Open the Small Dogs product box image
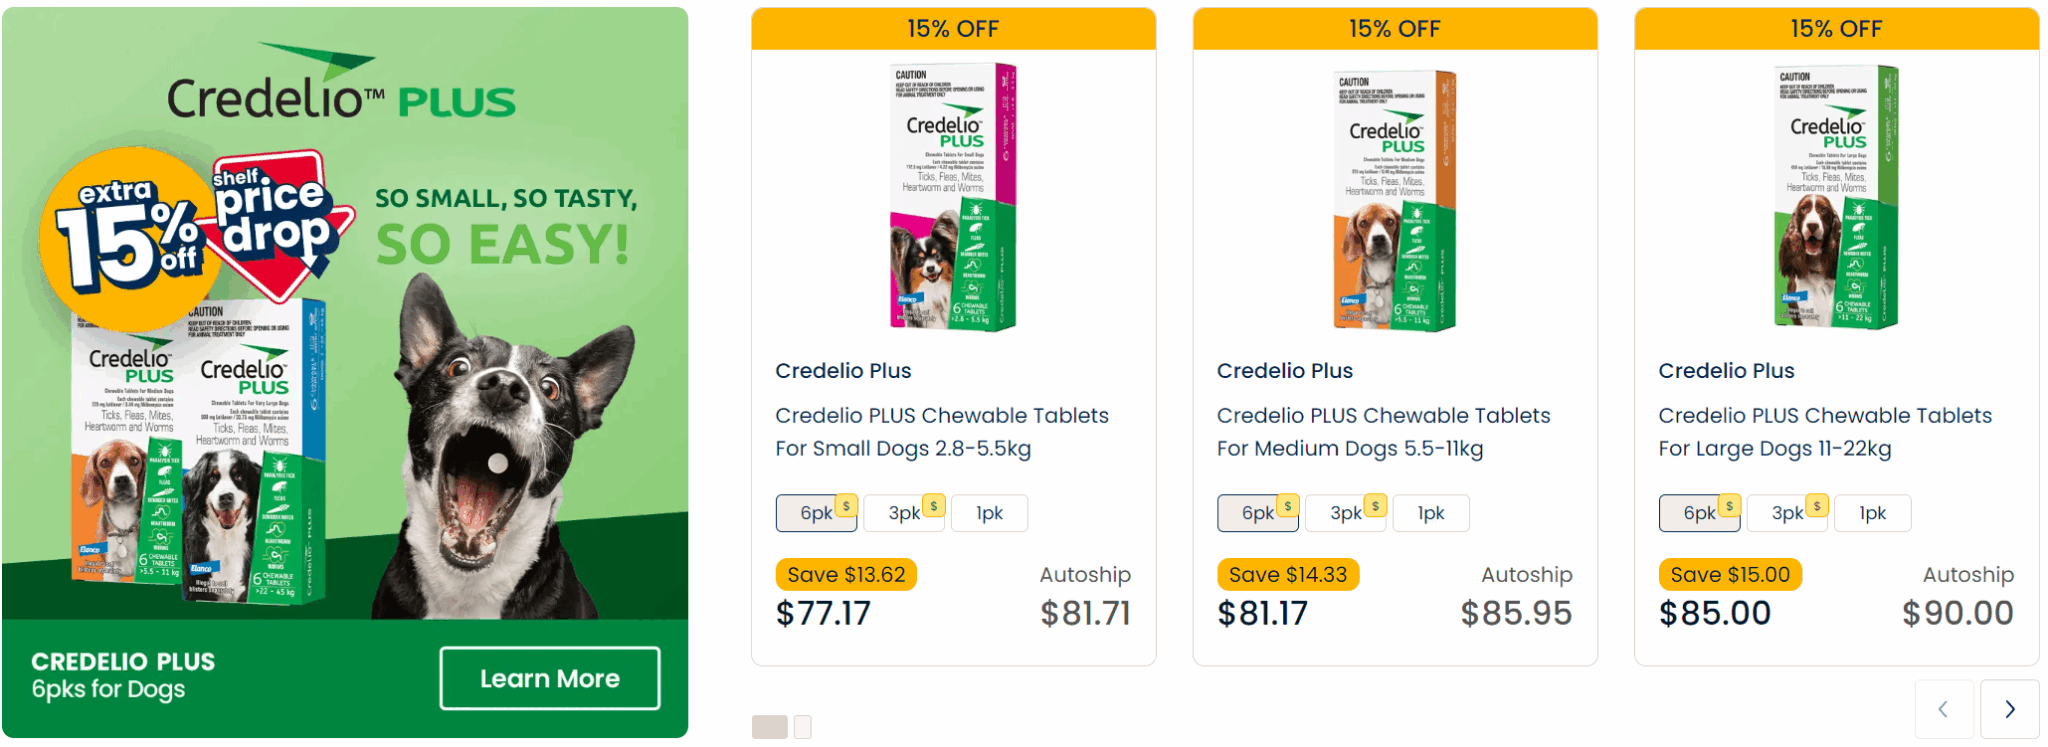The image size is (2048, 747). (x=953, y=197)
